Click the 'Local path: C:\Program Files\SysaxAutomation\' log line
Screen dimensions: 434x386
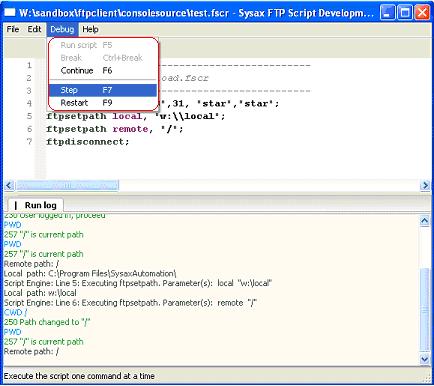click(x=90, y=274)
